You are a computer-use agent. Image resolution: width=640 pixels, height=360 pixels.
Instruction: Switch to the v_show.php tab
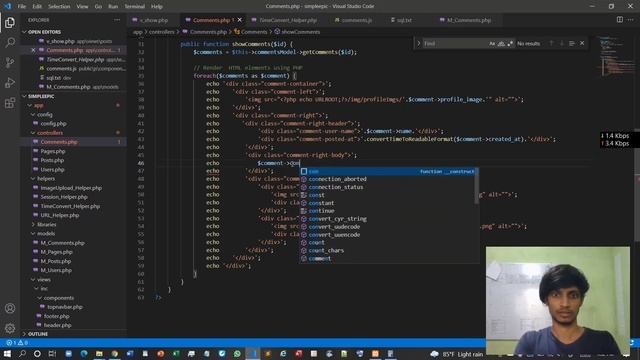153,20
